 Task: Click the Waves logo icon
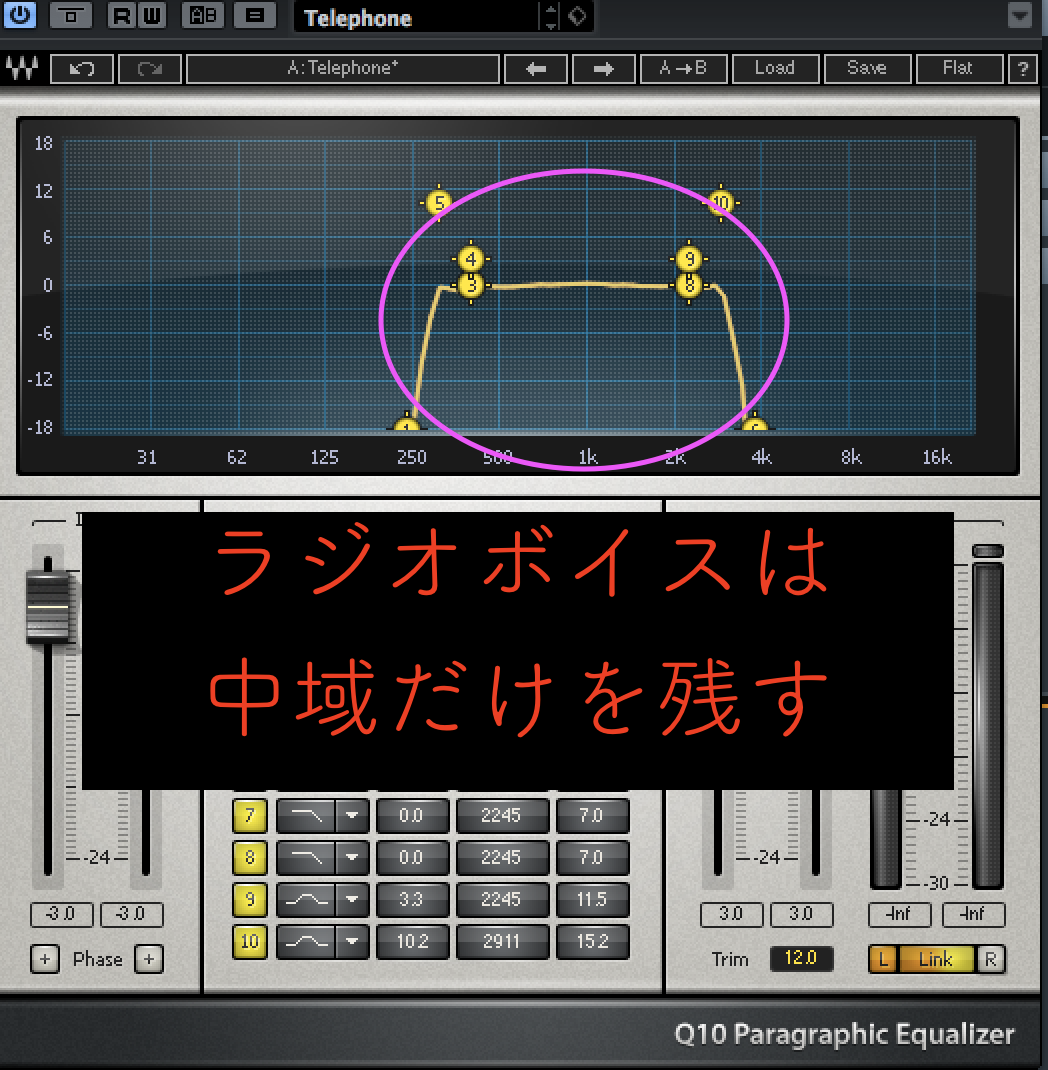coord(22,68)
